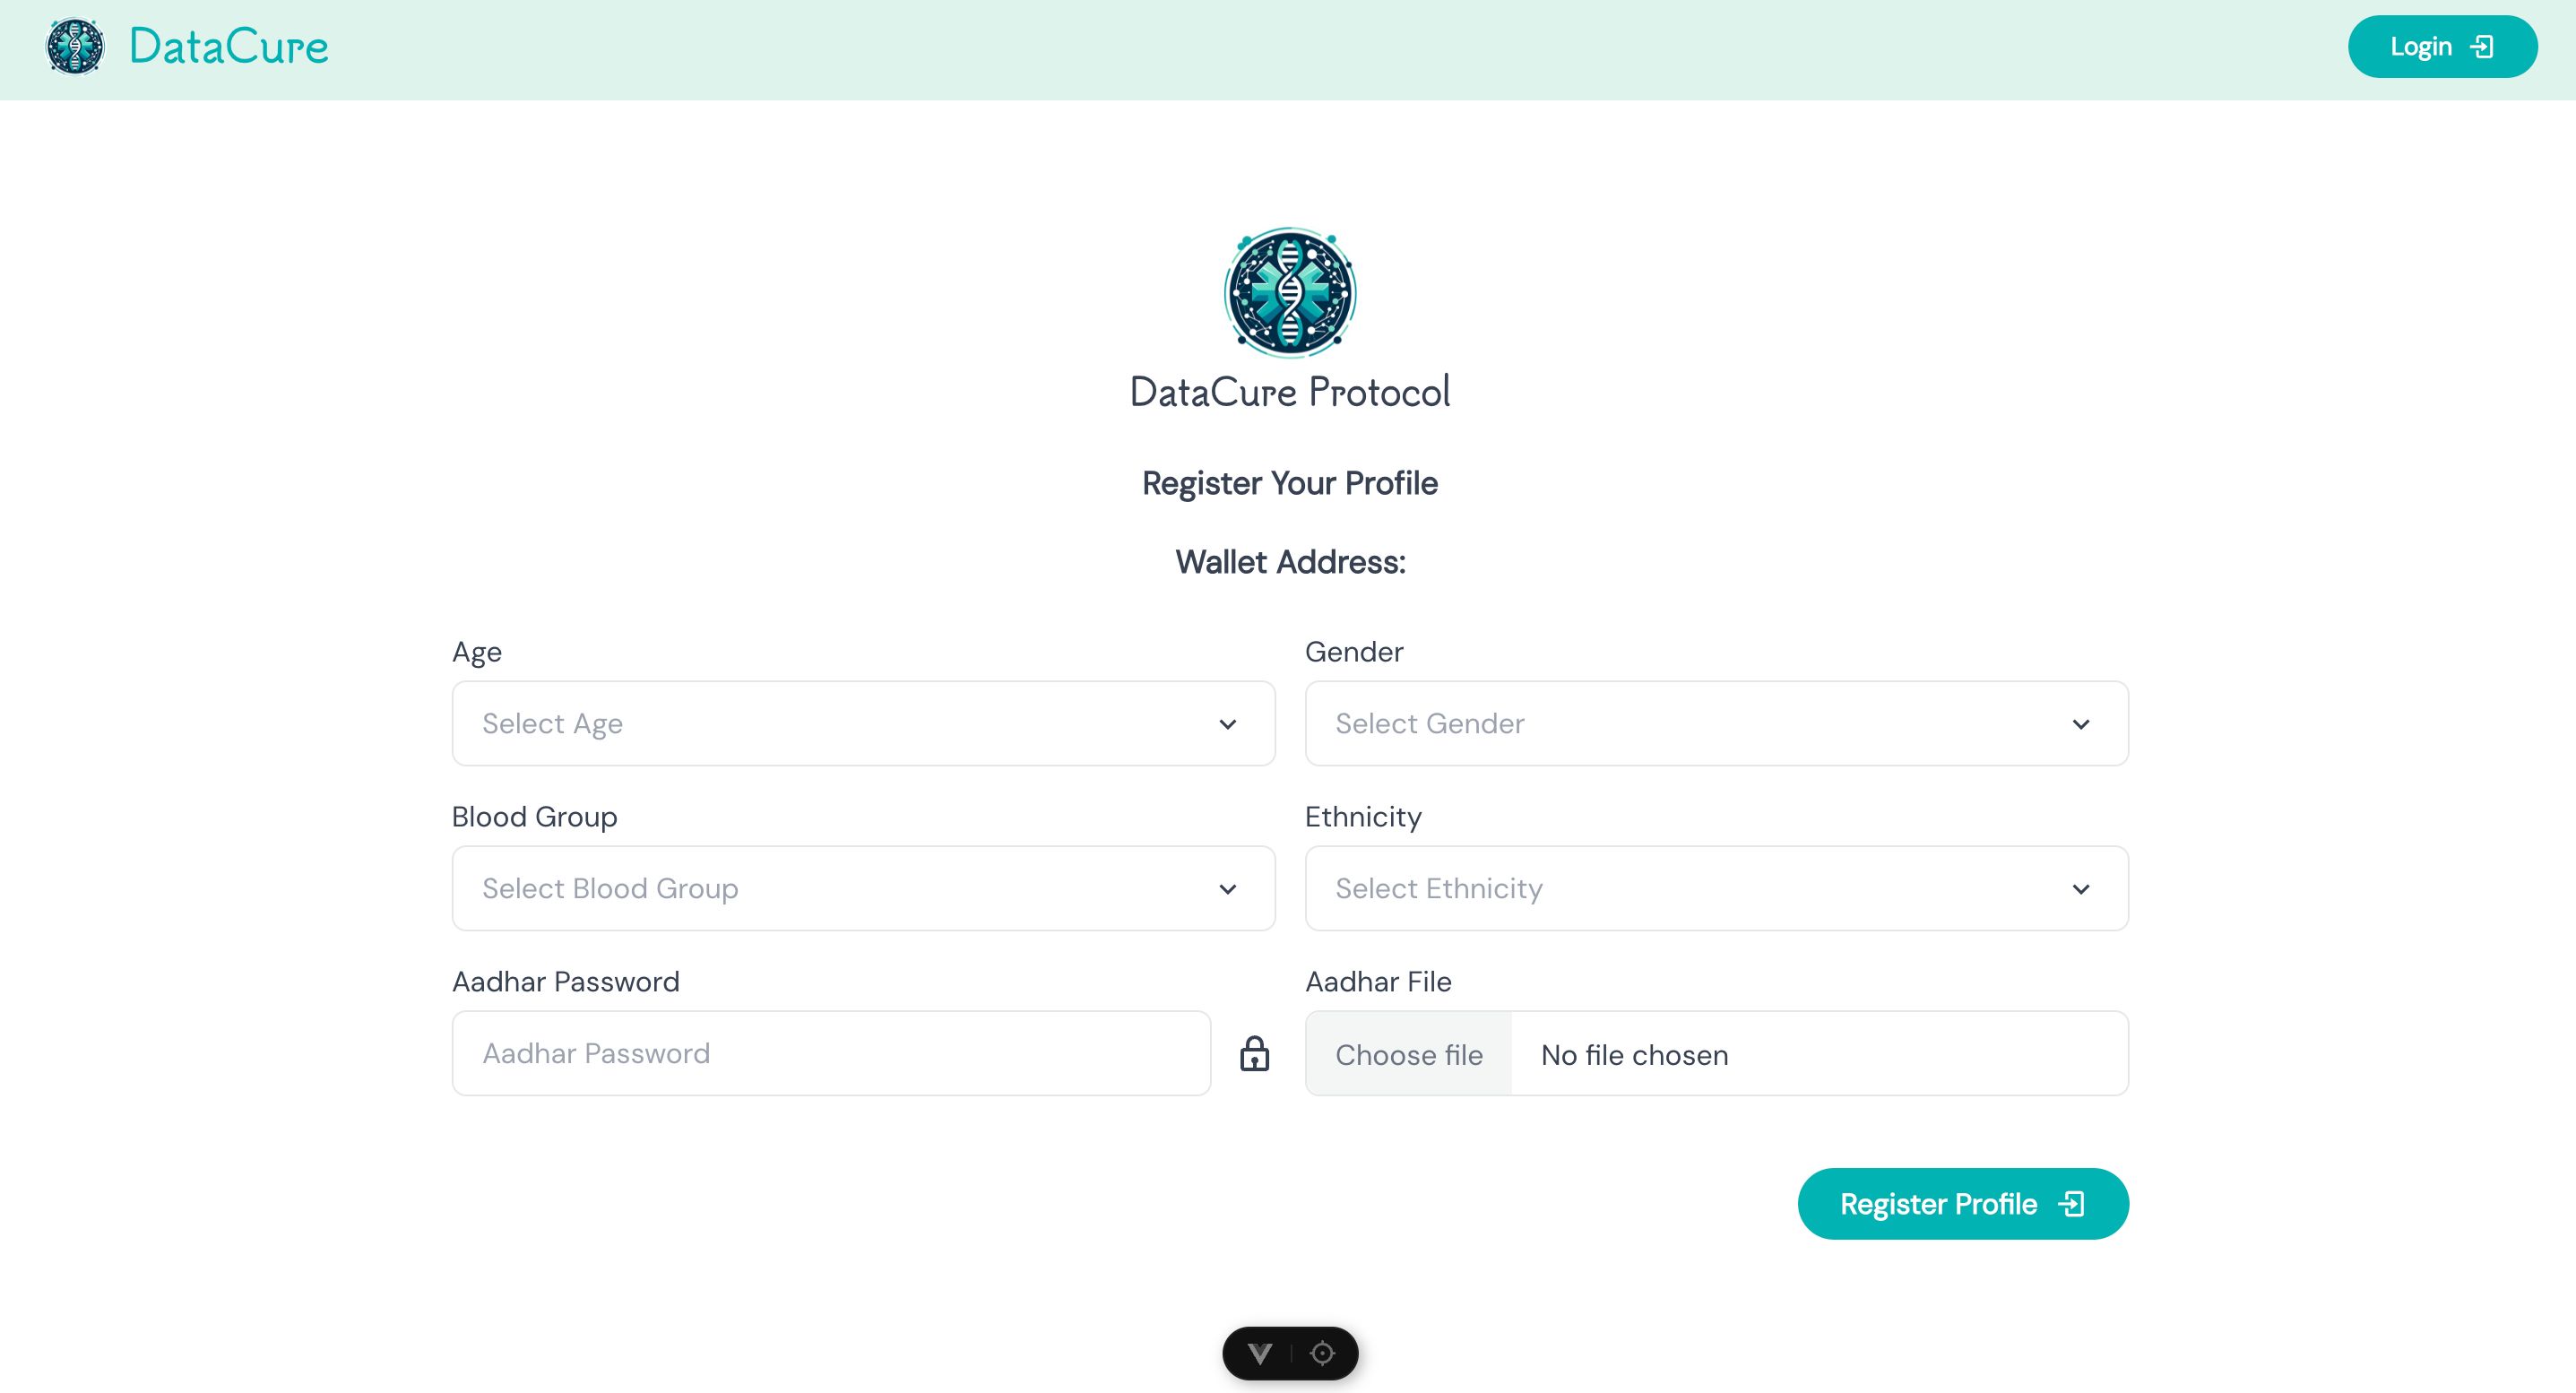Screen dimensions: 2576x1393
Task: Expand the Age selection dropdown
Action: [861, 722]
